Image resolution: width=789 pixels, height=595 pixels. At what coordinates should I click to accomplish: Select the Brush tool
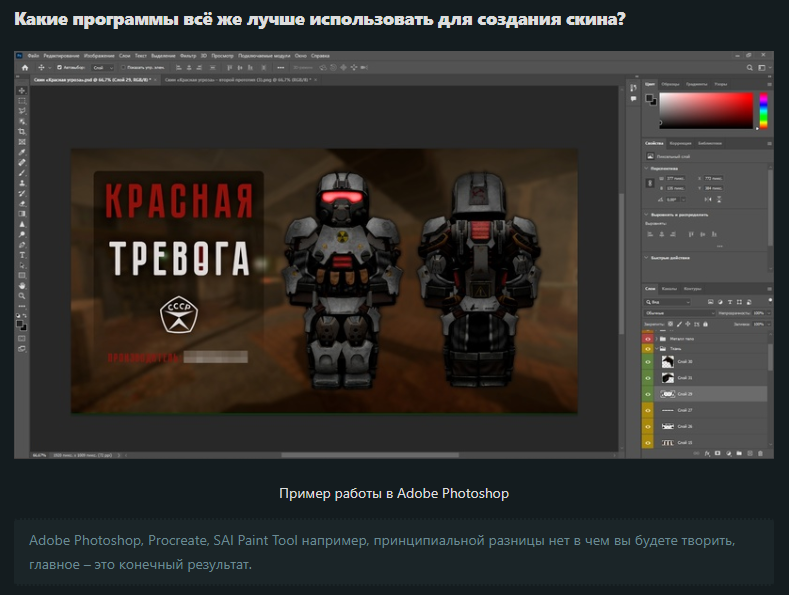click(x=22, y=173)
